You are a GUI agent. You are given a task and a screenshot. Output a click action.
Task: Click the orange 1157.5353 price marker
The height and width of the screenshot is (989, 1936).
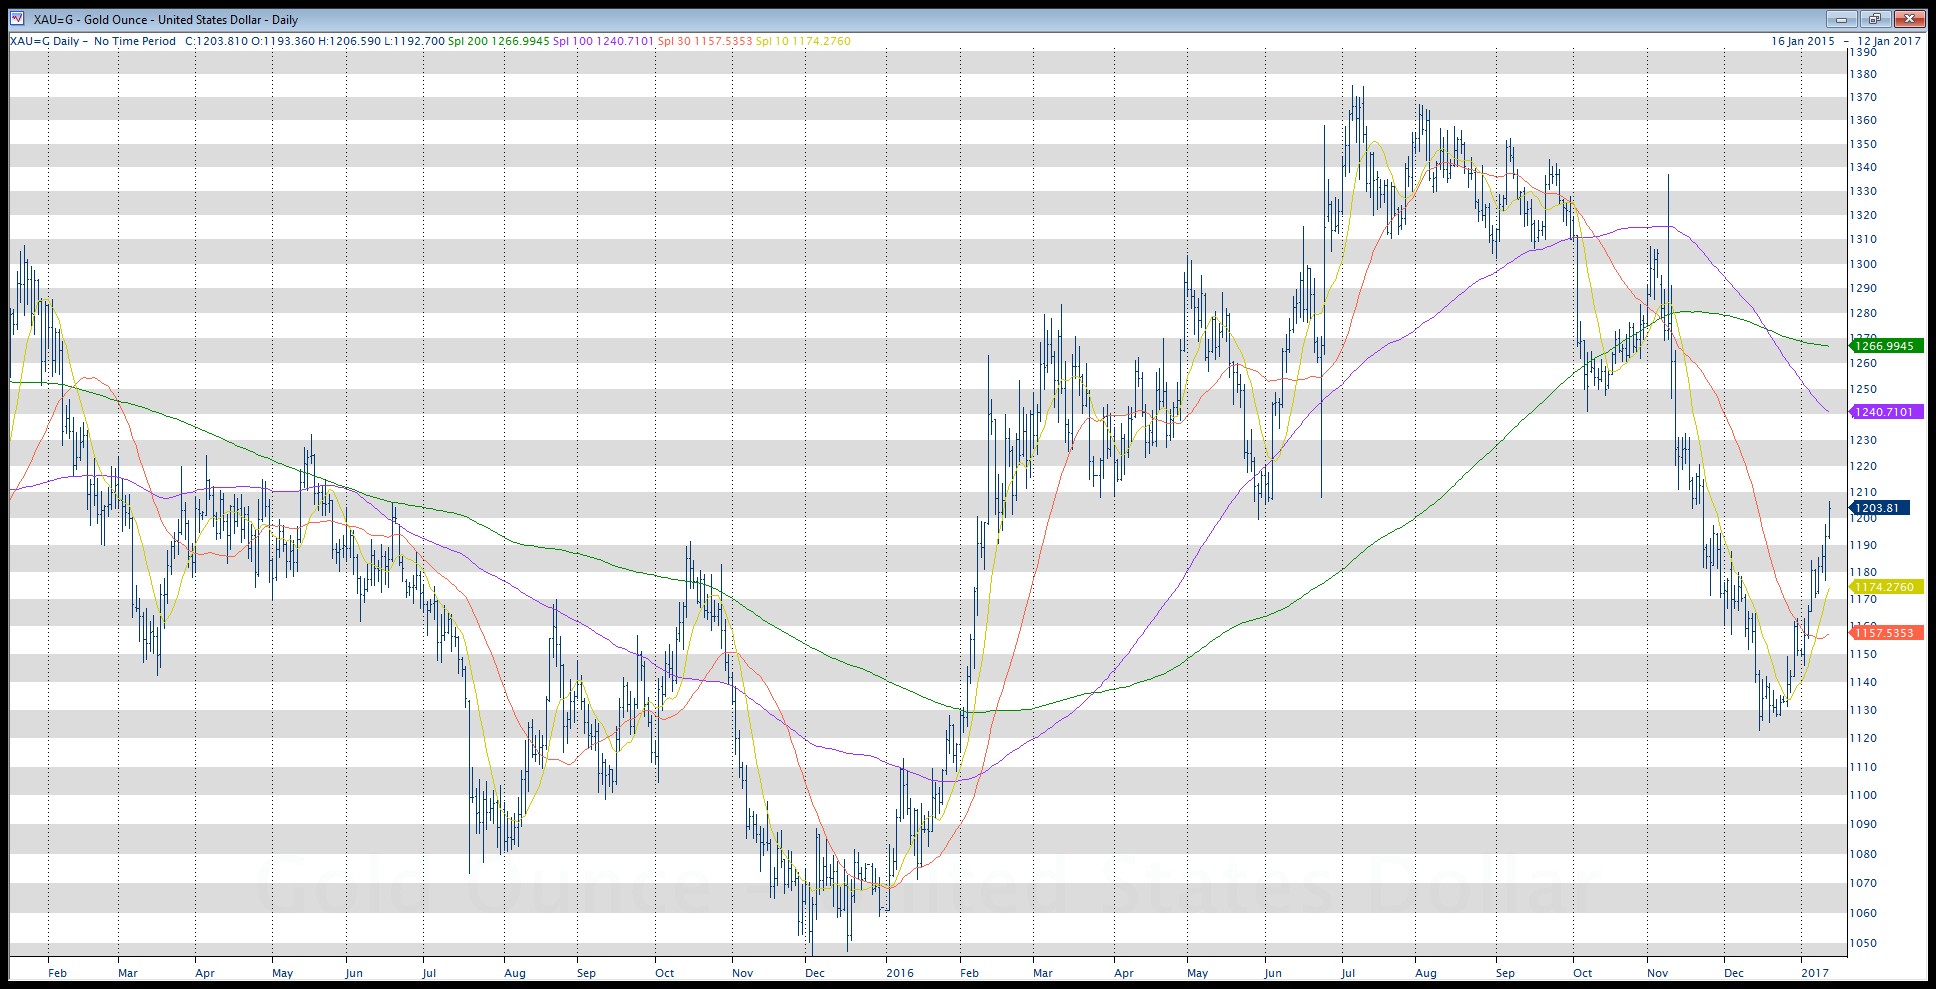click(x=1884, y=633)
